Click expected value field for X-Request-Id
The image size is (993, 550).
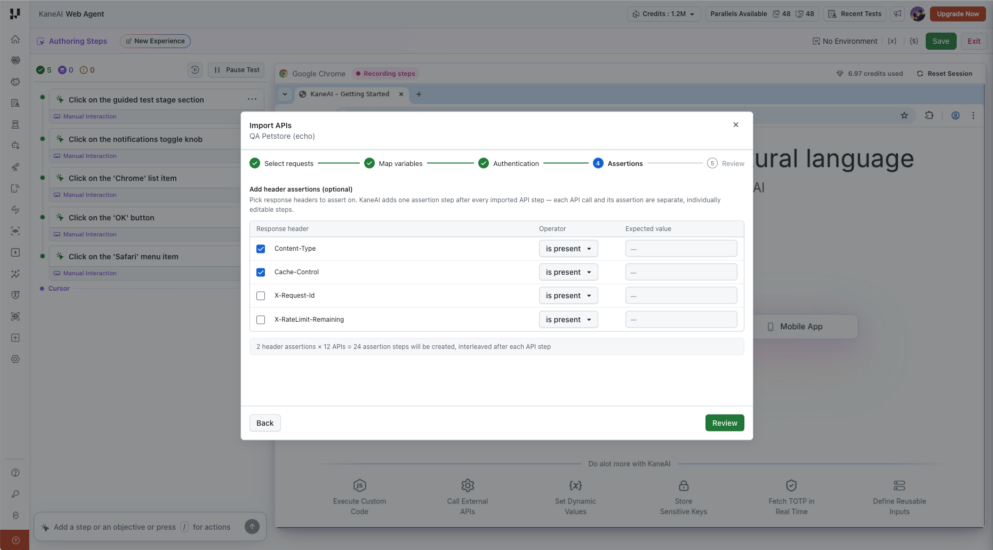[681, 296]
